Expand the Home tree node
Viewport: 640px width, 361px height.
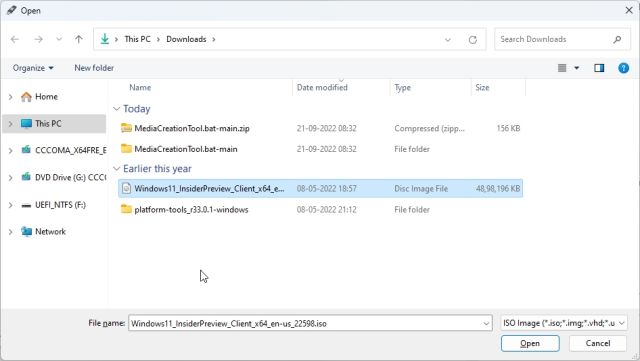11,97
